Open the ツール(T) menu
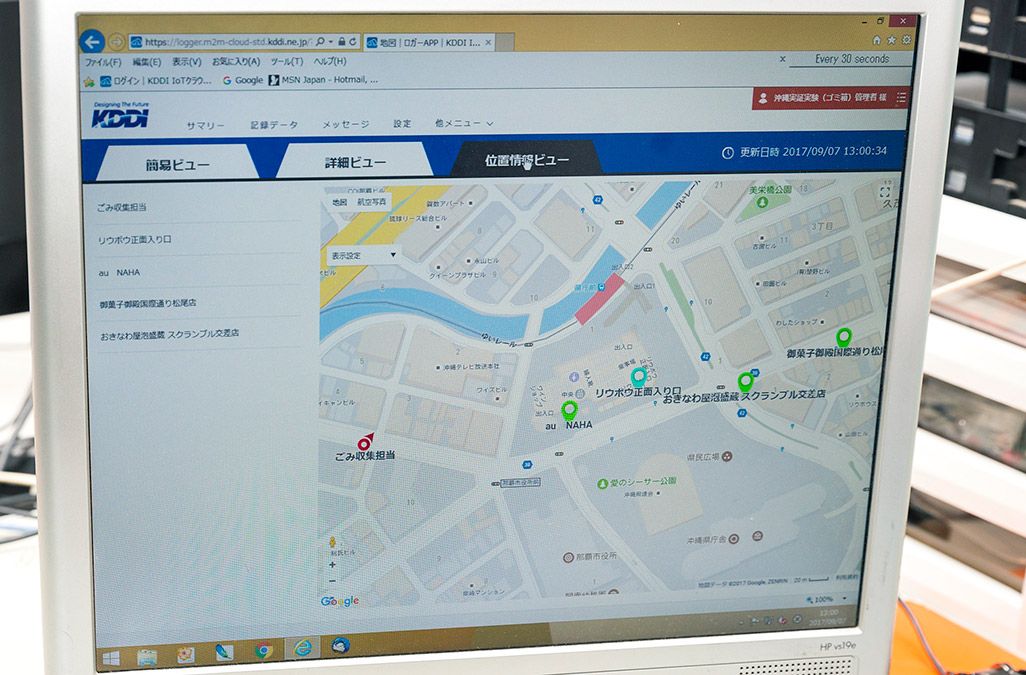The height and width of the screenshot is (675, 1026). [287, 61]
